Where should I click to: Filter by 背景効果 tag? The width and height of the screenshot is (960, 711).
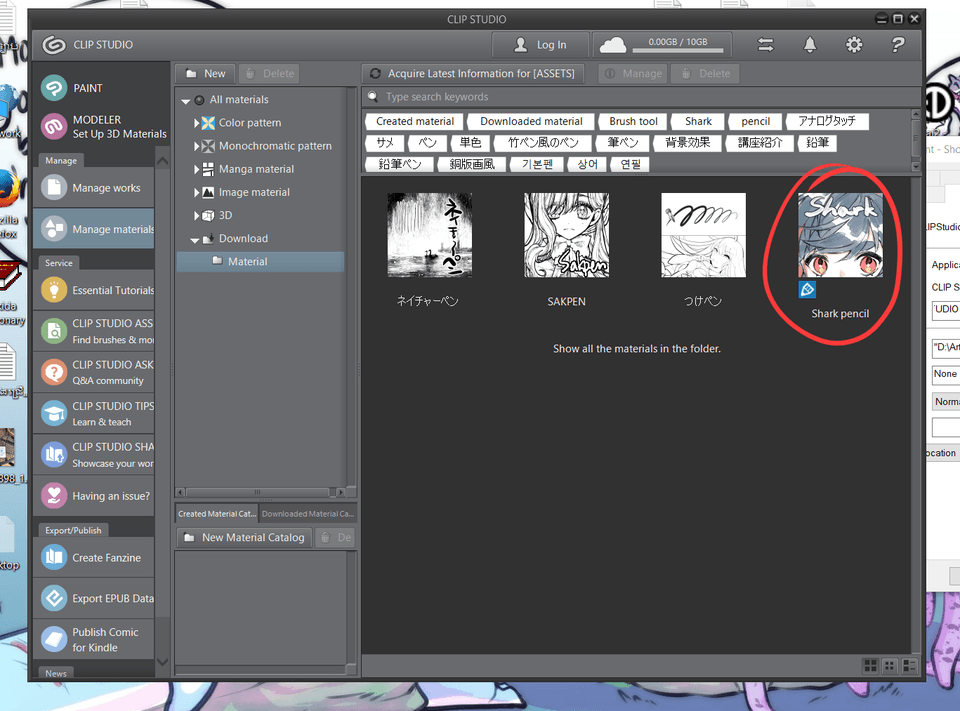687,143
